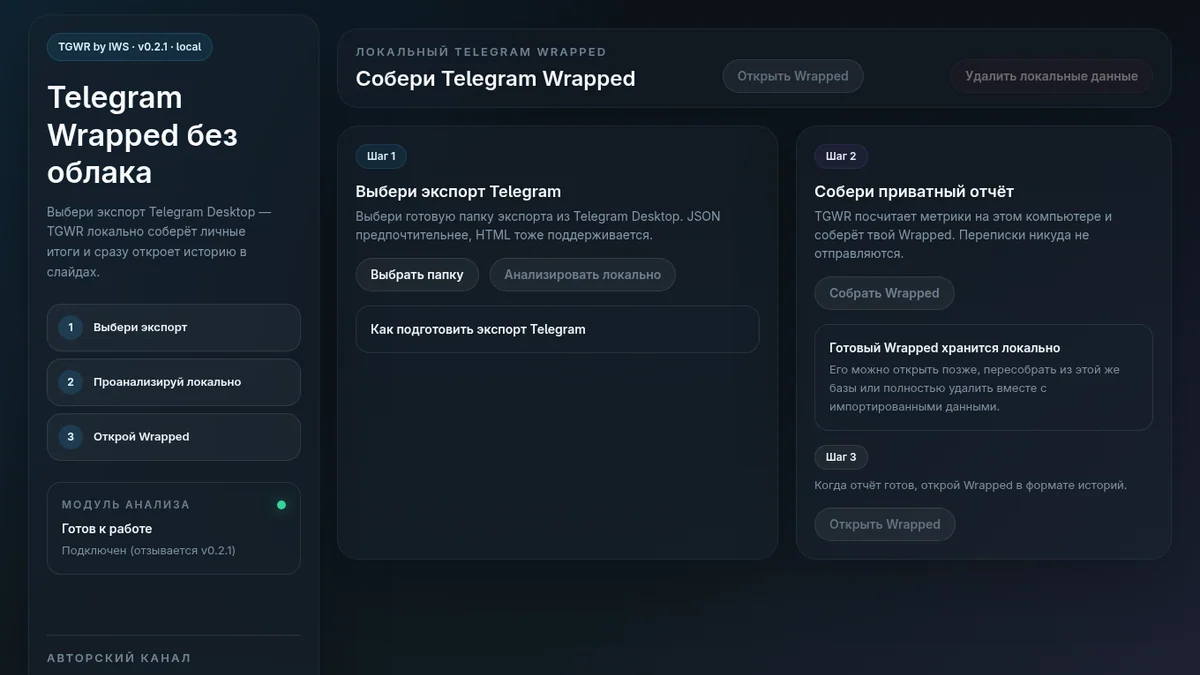Select sidebar step 'Открой Wrapped'
Viewport: 1200px width, 675px height.
click(x=173, y=437)
